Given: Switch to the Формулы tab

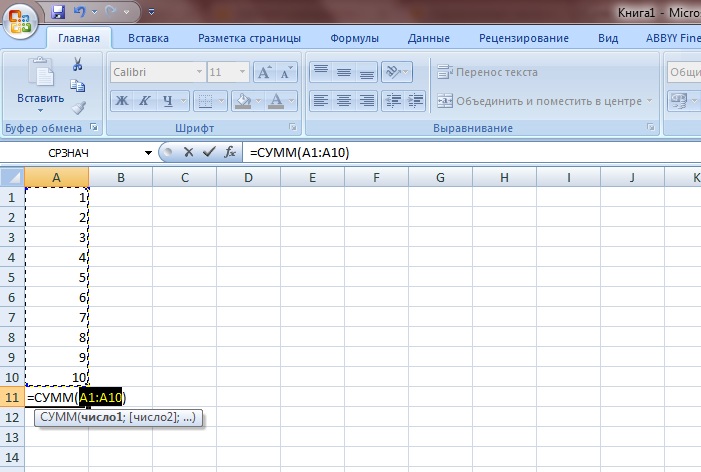Looking at the screenshot, I should point(354,39).
